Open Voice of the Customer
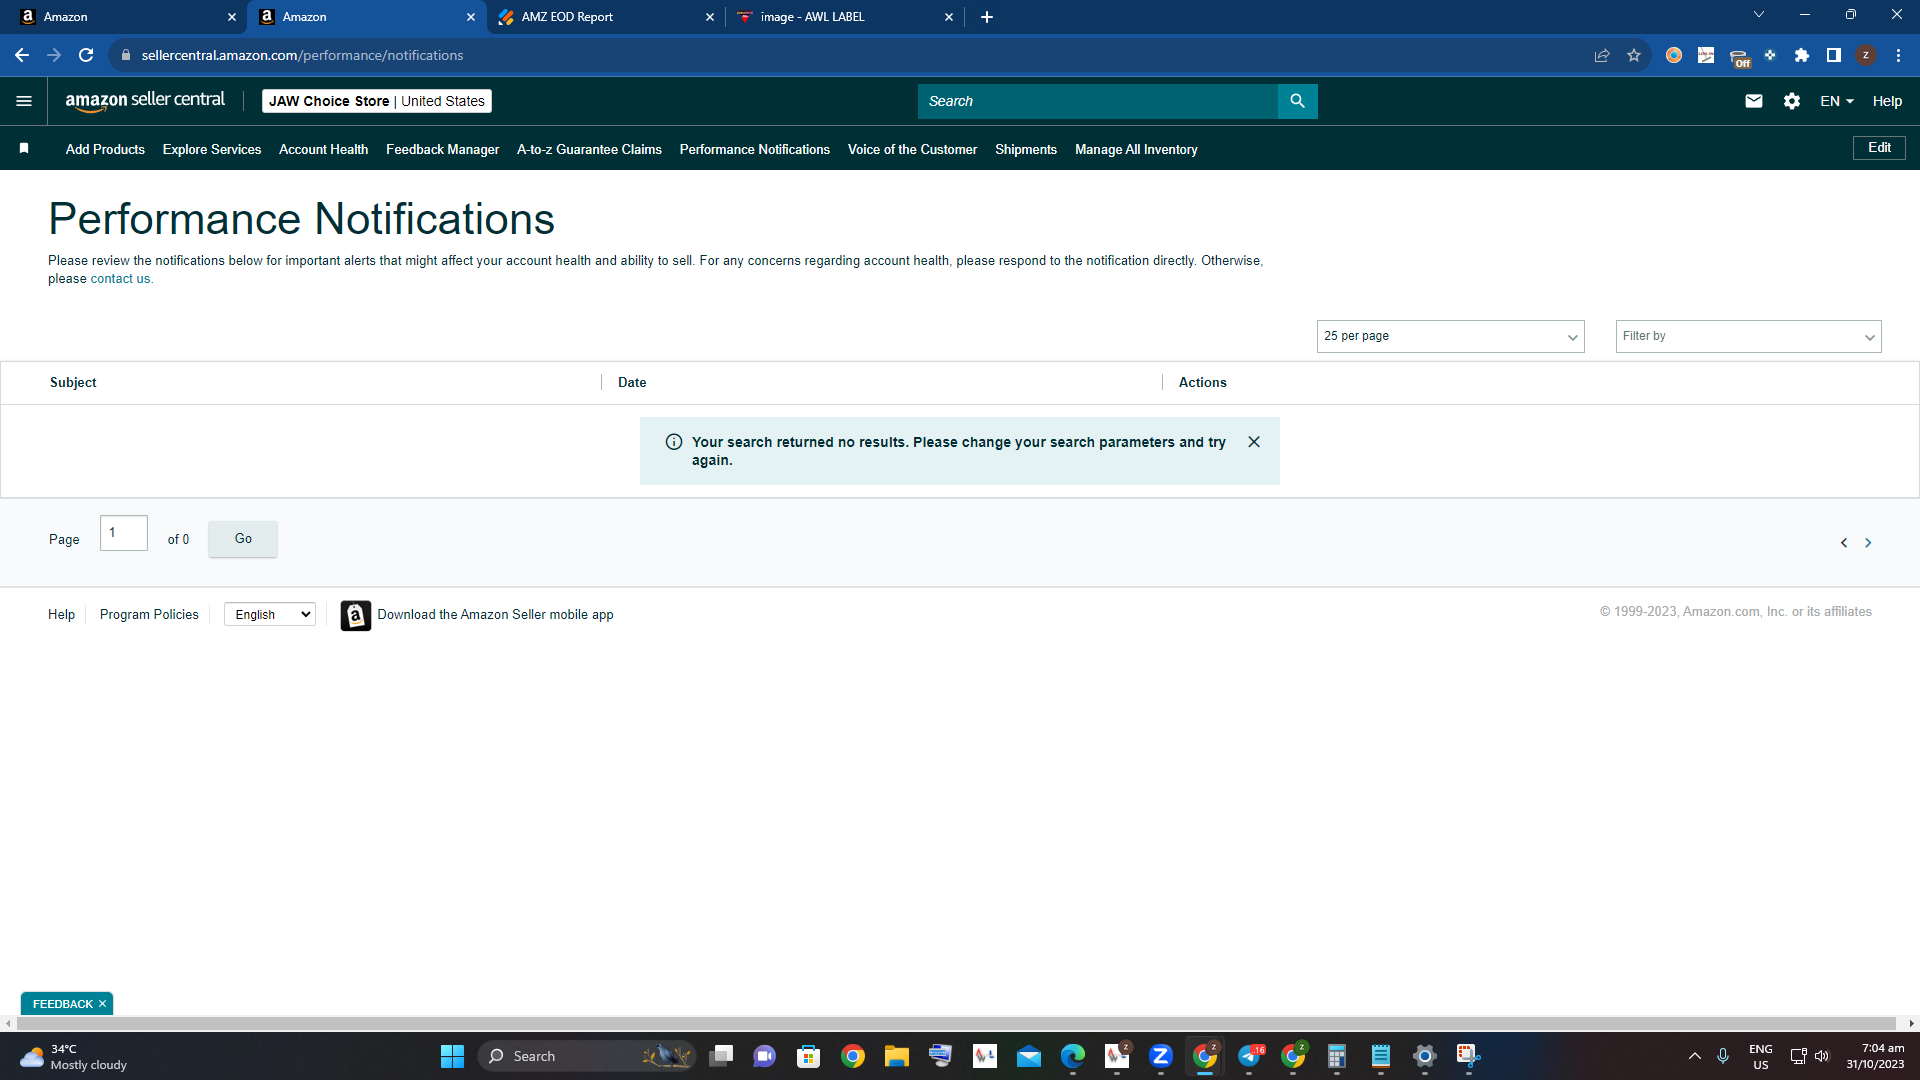 912,149
